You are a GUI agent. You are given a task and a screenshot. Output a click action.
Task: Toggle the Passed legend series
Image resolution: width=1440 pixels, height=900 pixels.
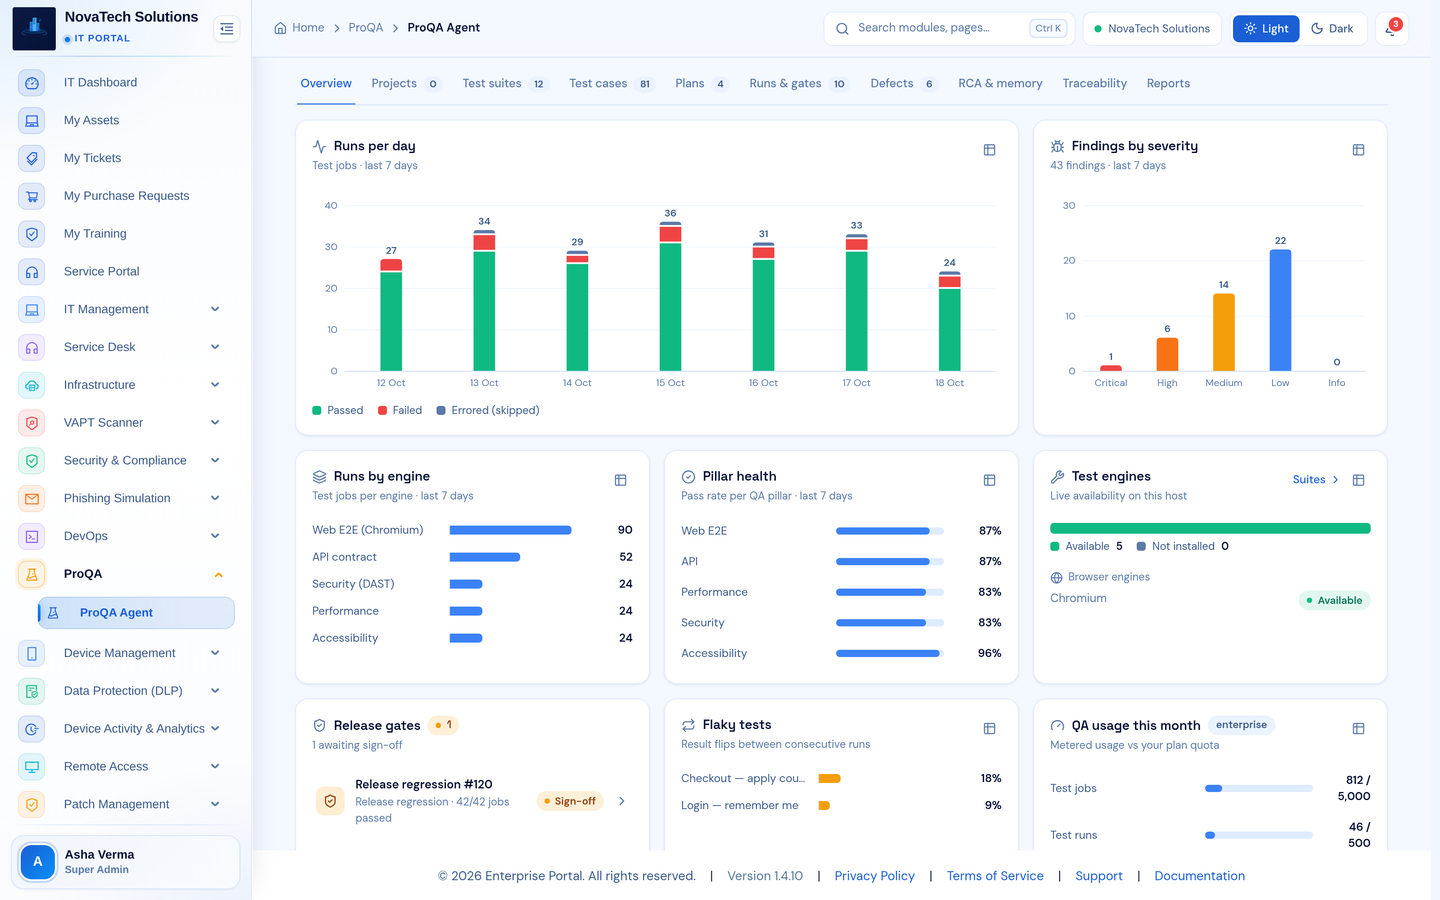pos(338,410)
